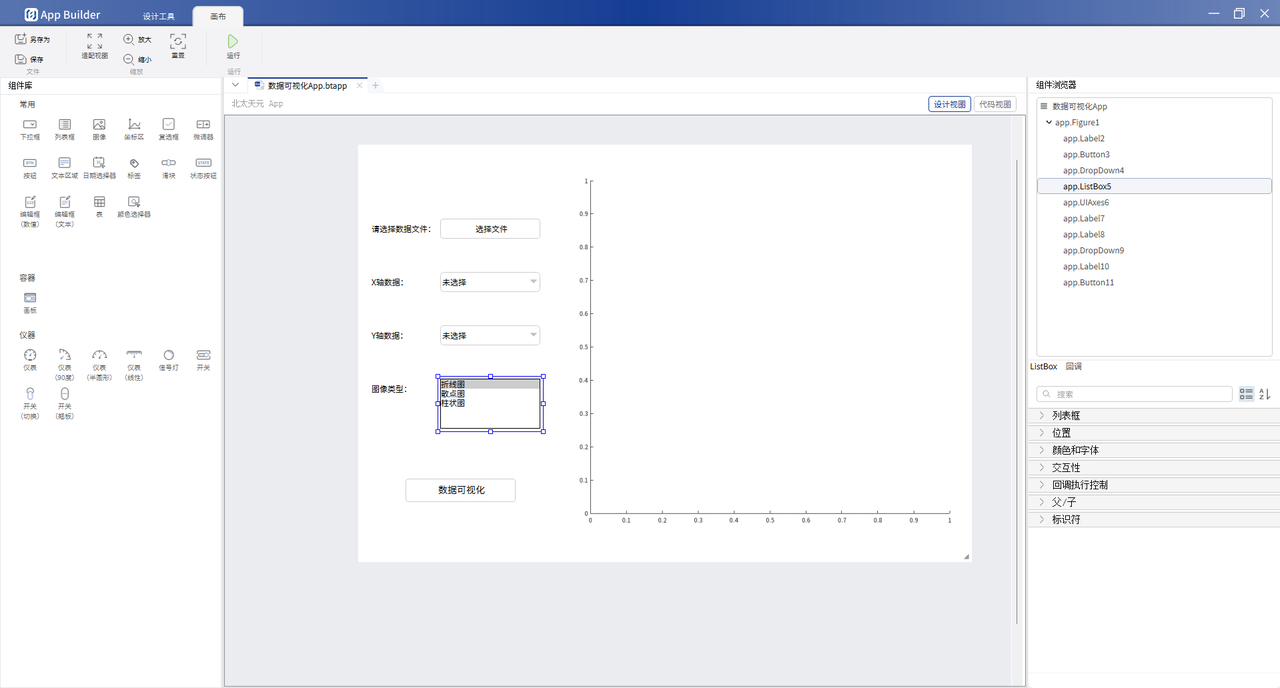This screenshot has width=1280, height=688.
Task: Select the 数据可视化App.btapp document tab
Action: coord(308,86)
